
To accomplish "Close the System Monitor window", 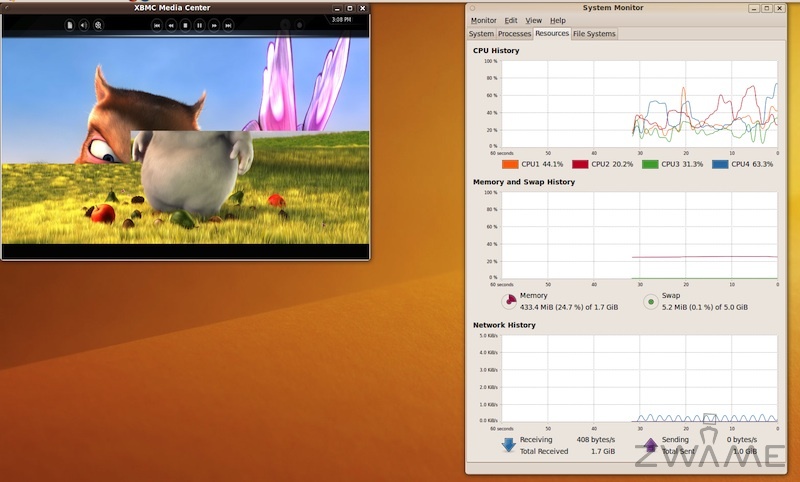I will 780,8.
